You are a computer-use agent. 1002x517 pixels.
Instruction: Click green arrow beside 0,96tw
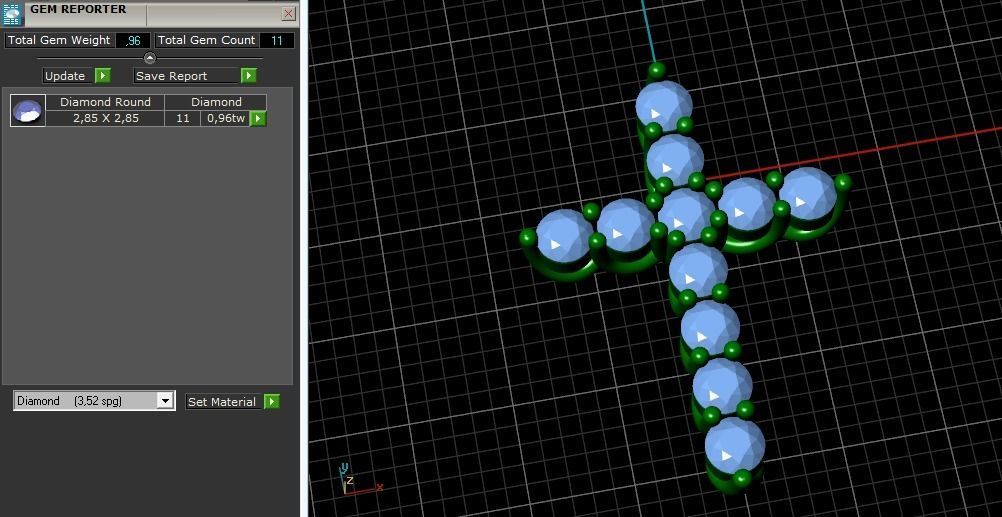pos(258,118)
